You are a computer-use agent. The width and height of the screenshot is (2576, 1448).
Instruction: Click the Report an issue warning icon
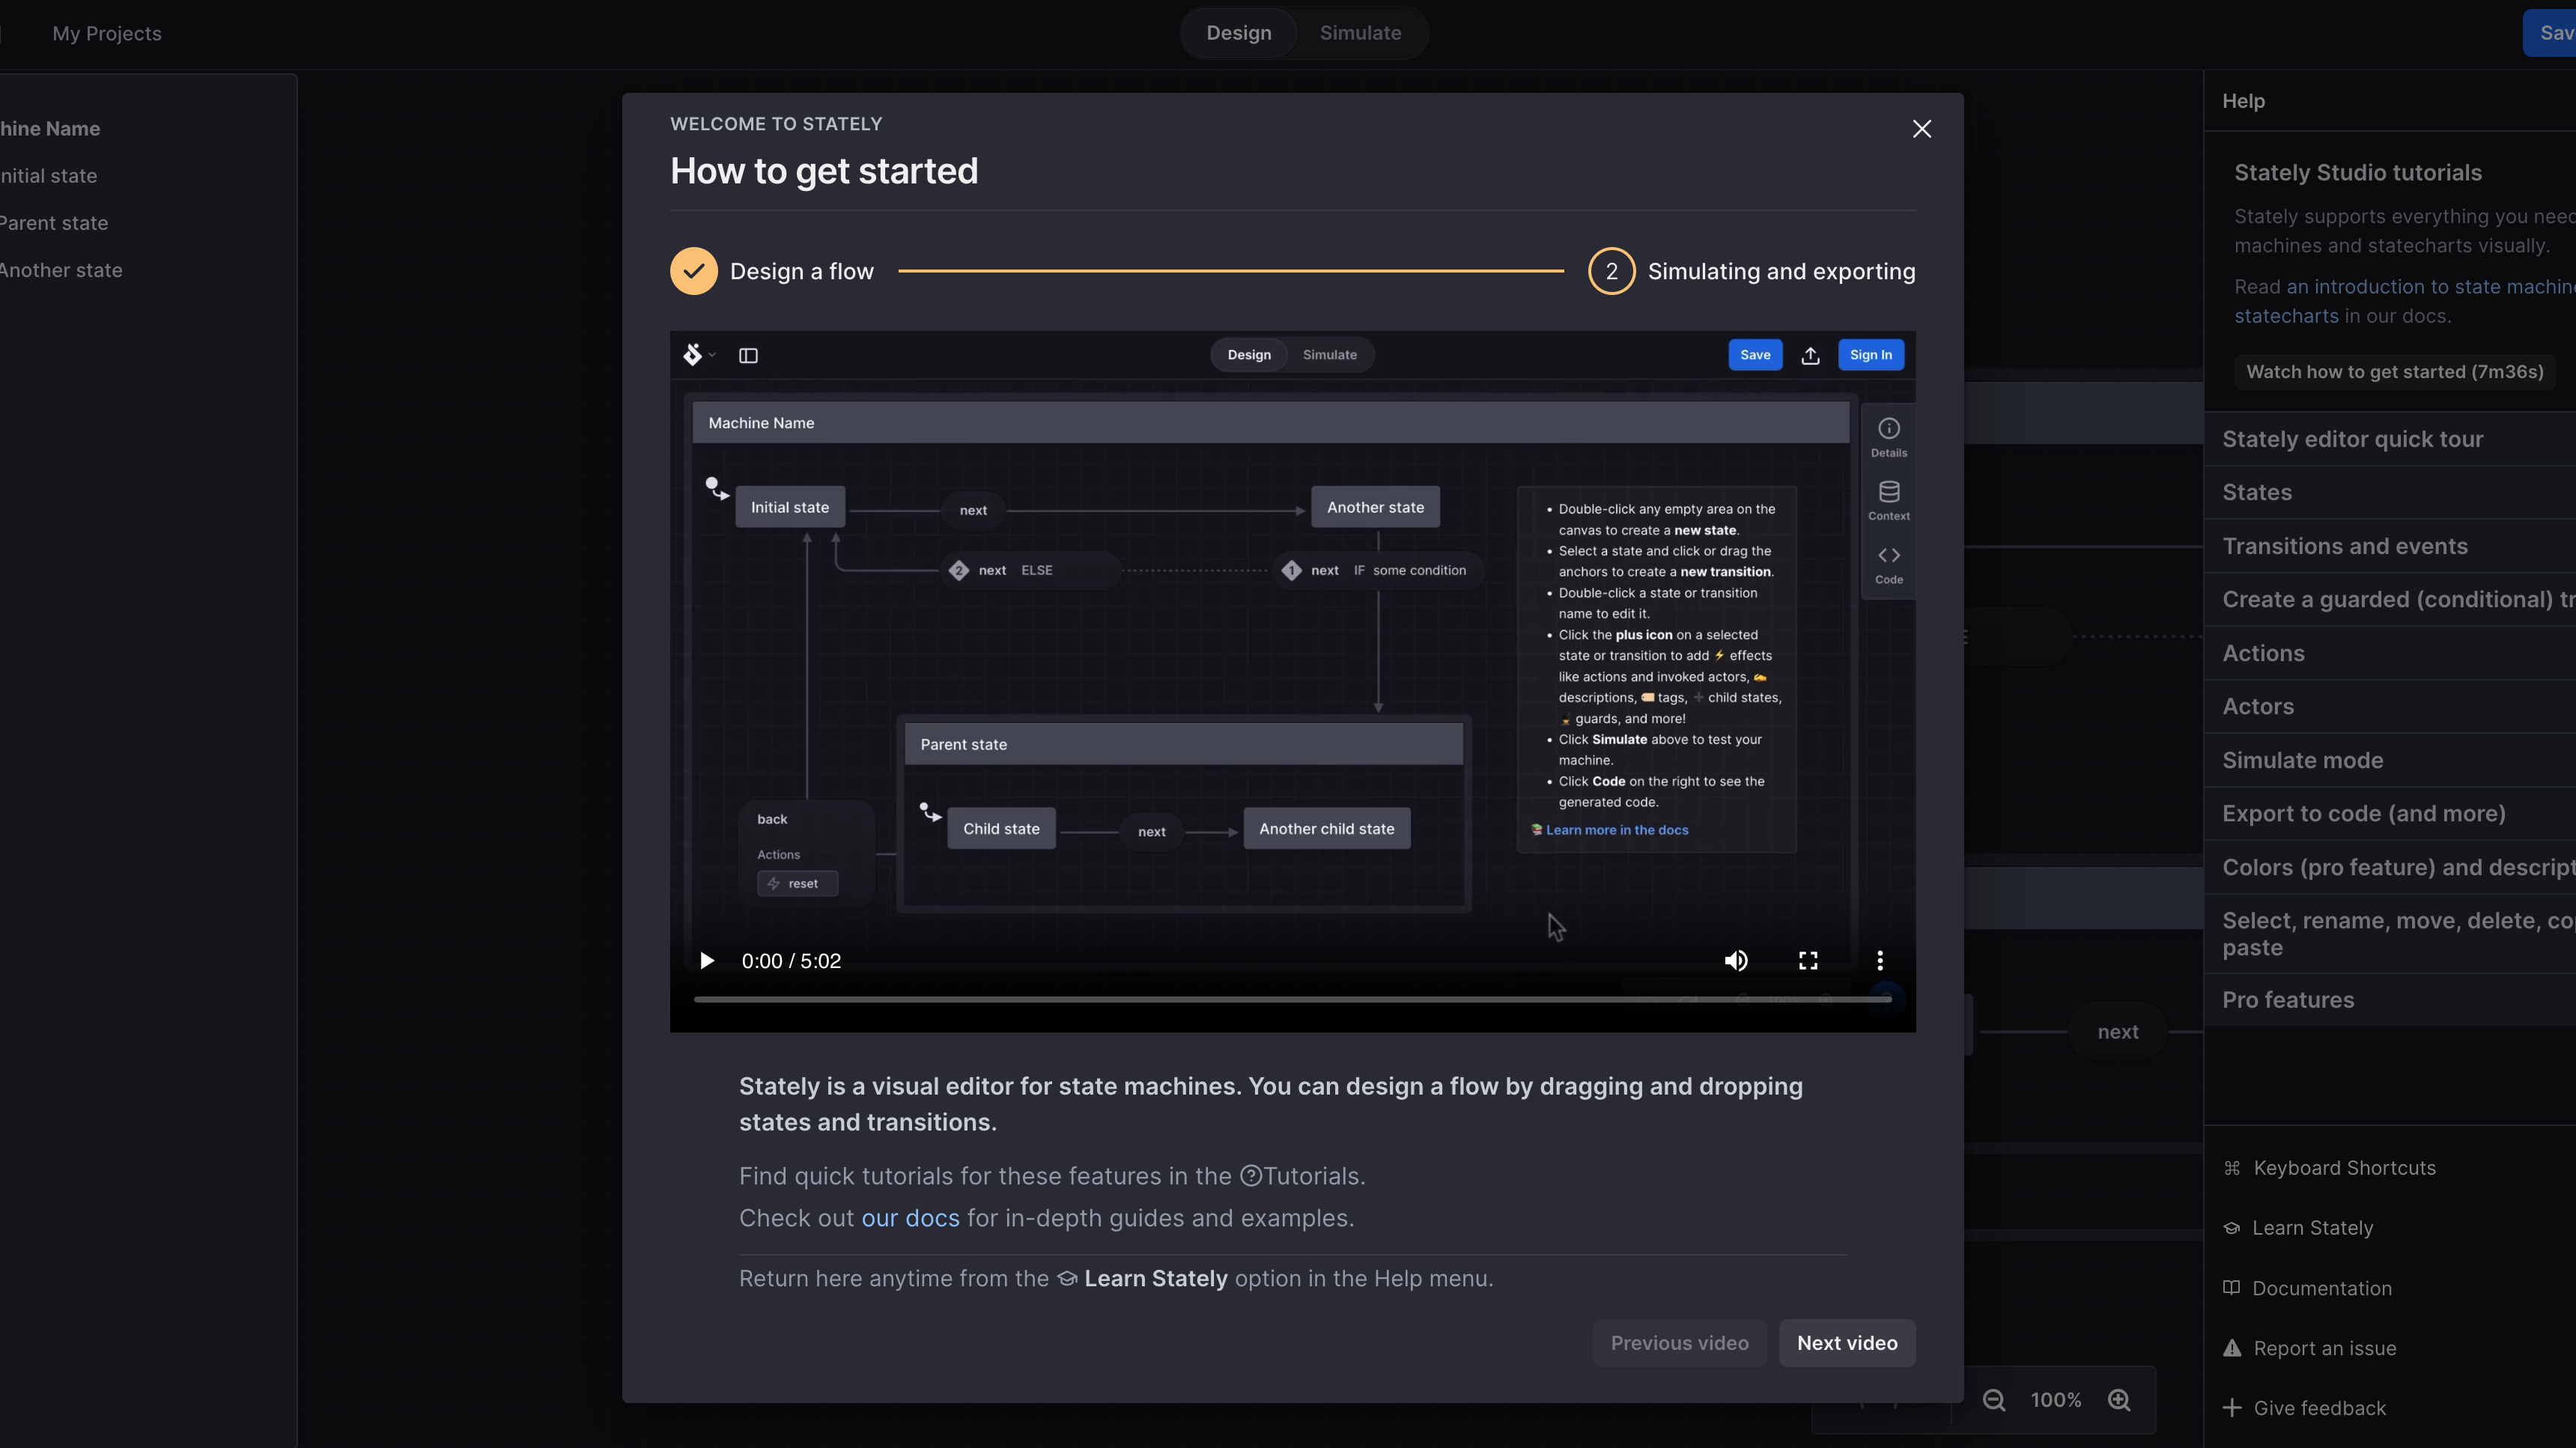(2232, 1348)
